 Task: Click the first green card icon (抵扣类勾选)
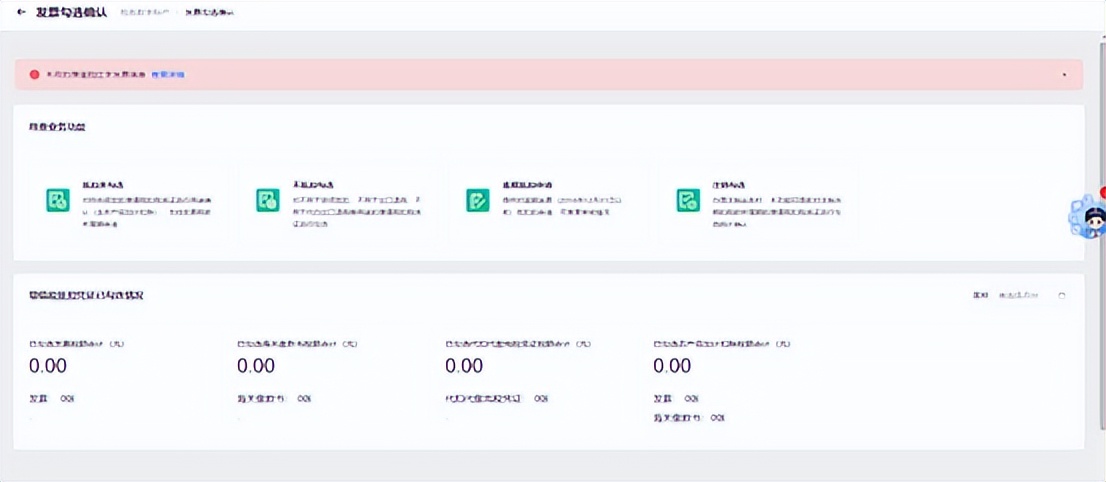[x=58, y=200]
